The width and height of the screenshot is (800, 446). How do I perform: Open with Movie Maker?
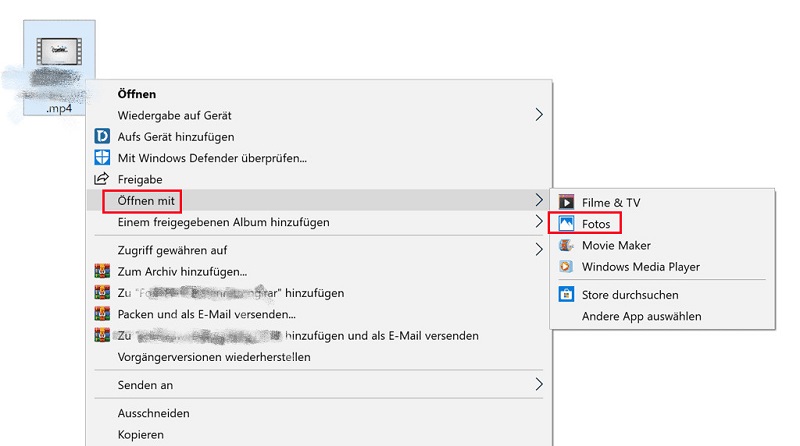point(616,245)
